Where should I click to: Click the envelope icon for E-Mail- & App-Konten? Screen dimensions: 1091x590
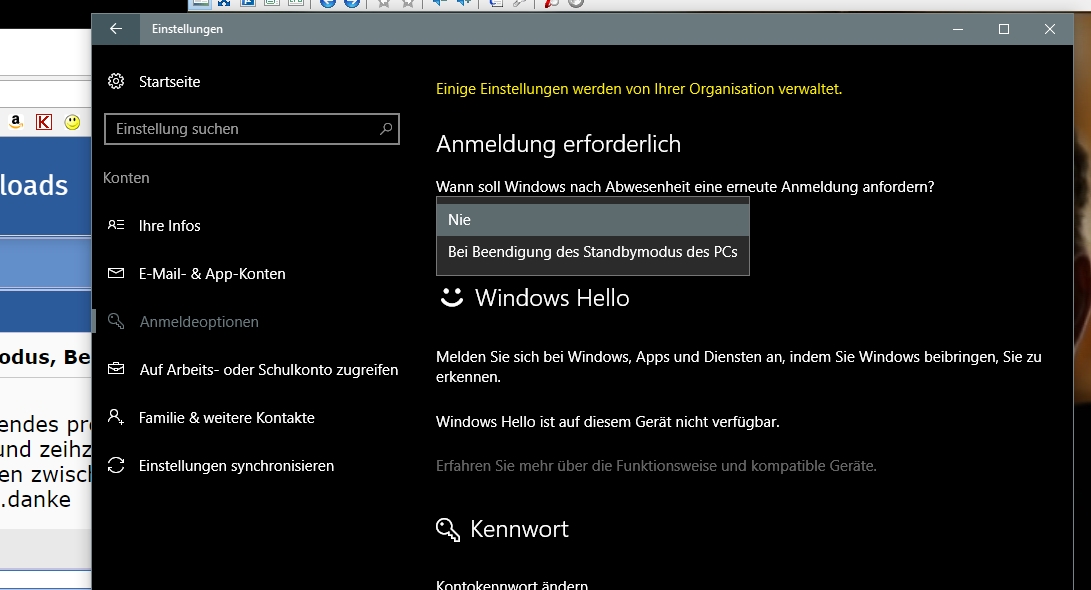116,273
